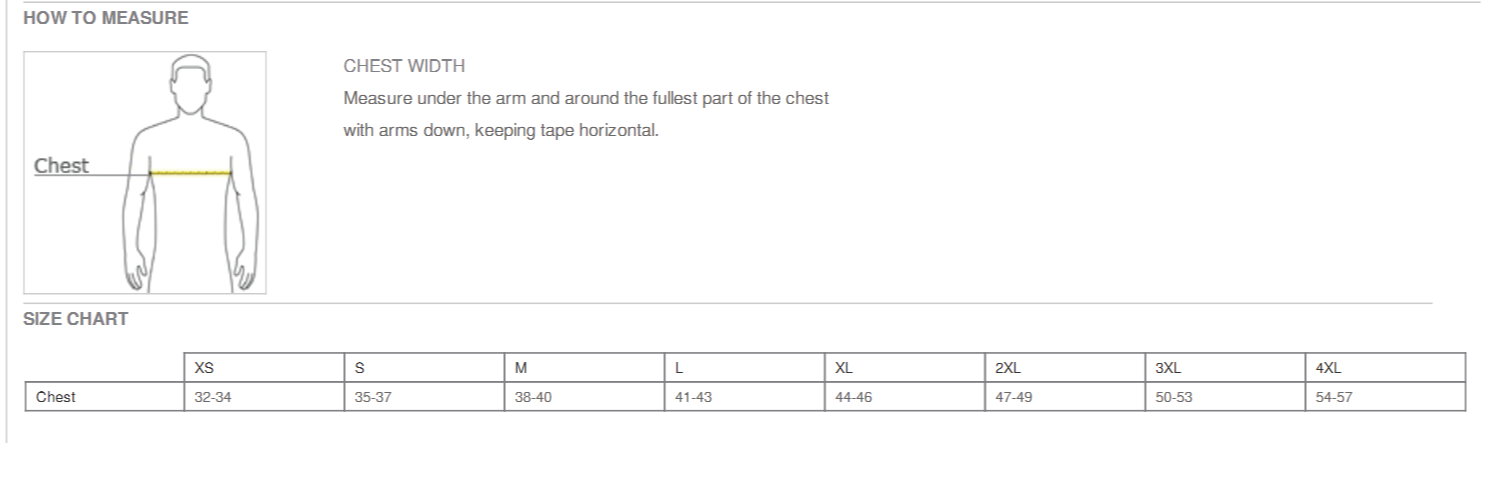This screenshot has width=1496, height=485.
Task: Select the XL size column header
Action: tap(904, 368)
